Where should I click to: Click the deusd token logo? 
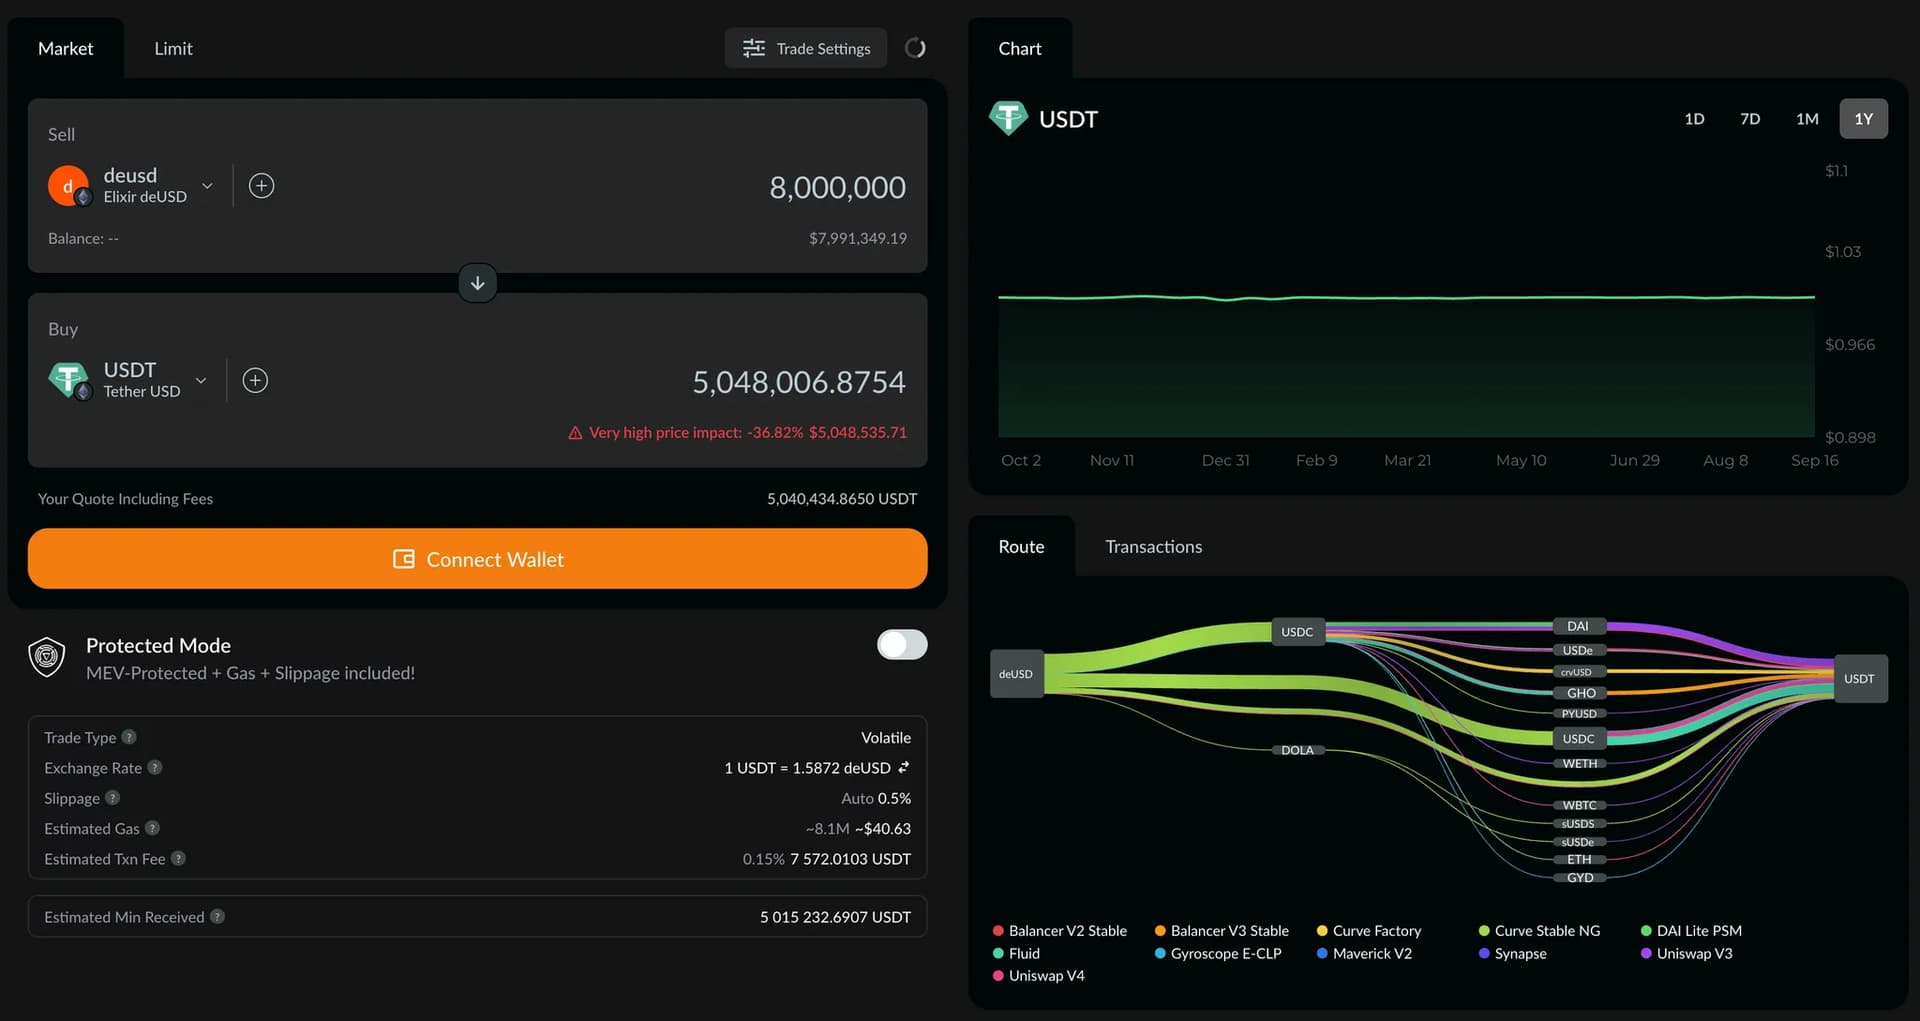[68, 186]
